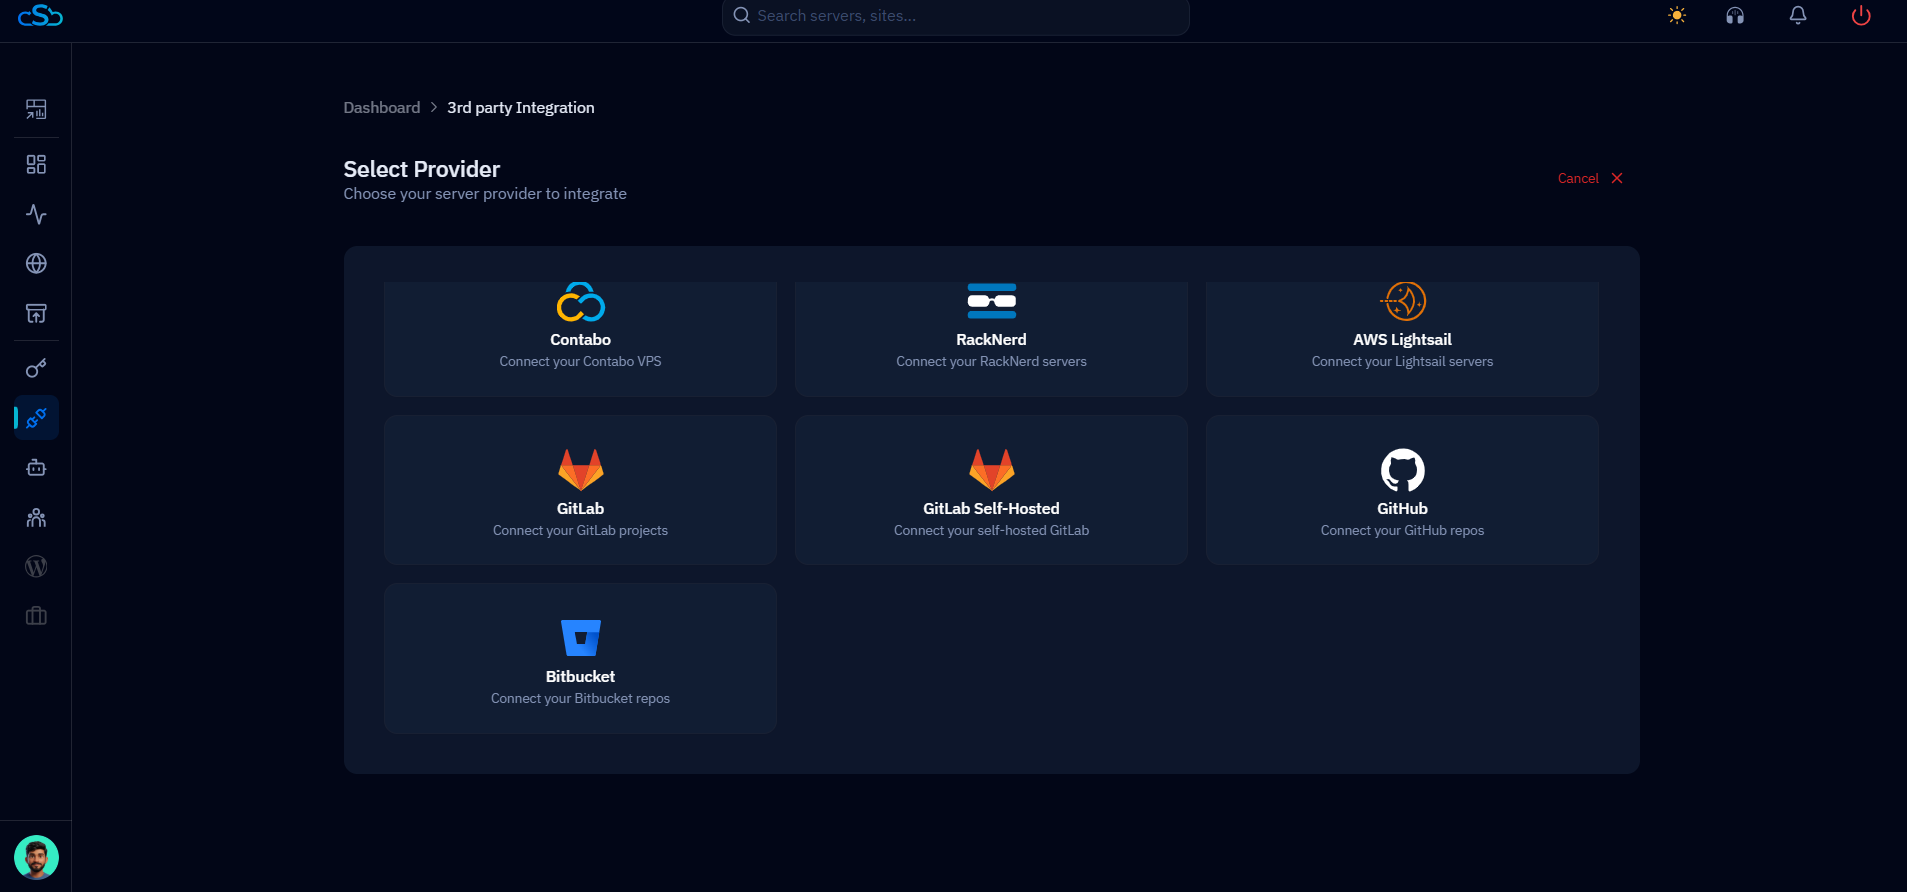Open the dashboard chart icon in sidebar
1907x892 pixels.
36,109
